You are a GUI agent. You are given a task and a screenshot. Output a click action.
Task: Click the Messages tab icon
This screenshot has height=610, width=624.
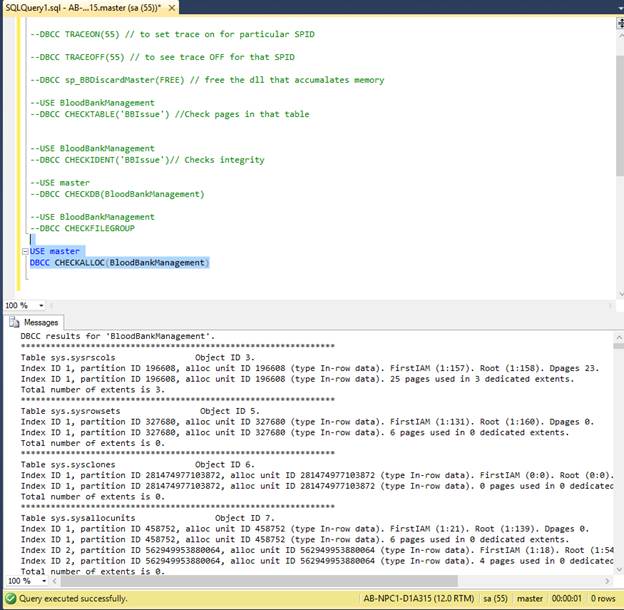[14, 322]
